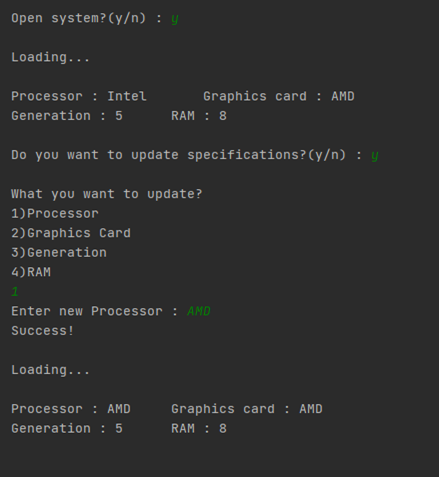Viewport: 439px width, 477px height.
Task: Click the last 'RAM : 8' text
Action: coord(199,429)
